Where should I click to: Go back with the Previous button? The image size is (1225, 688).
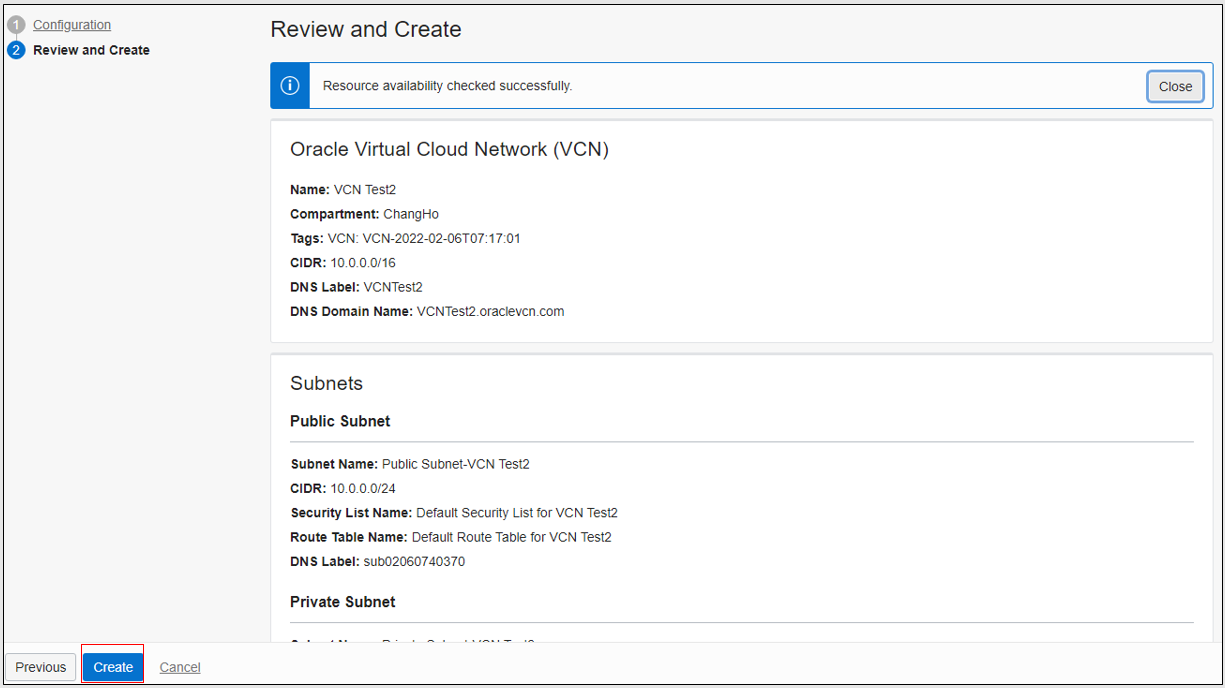pos(41,667)
